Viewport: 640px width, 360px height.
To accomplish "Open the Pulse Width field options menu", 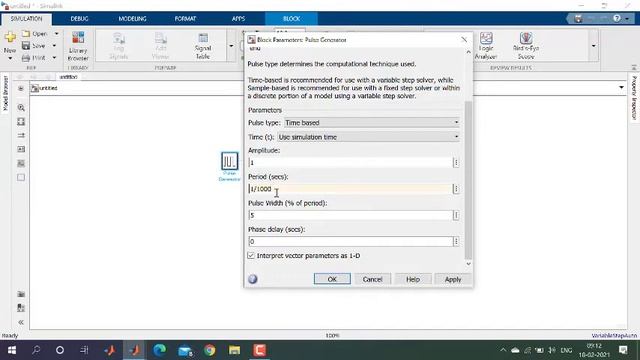I will pos(456,215).
